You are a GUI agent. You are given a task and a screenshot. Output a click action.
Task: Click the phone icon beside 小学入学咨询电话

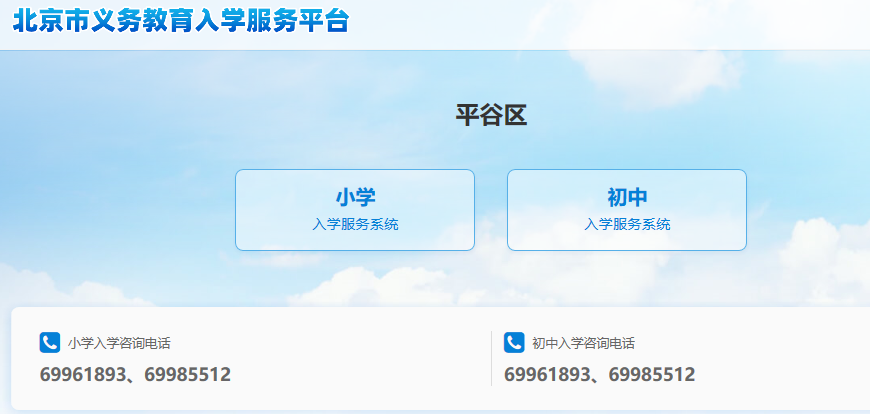49,342
